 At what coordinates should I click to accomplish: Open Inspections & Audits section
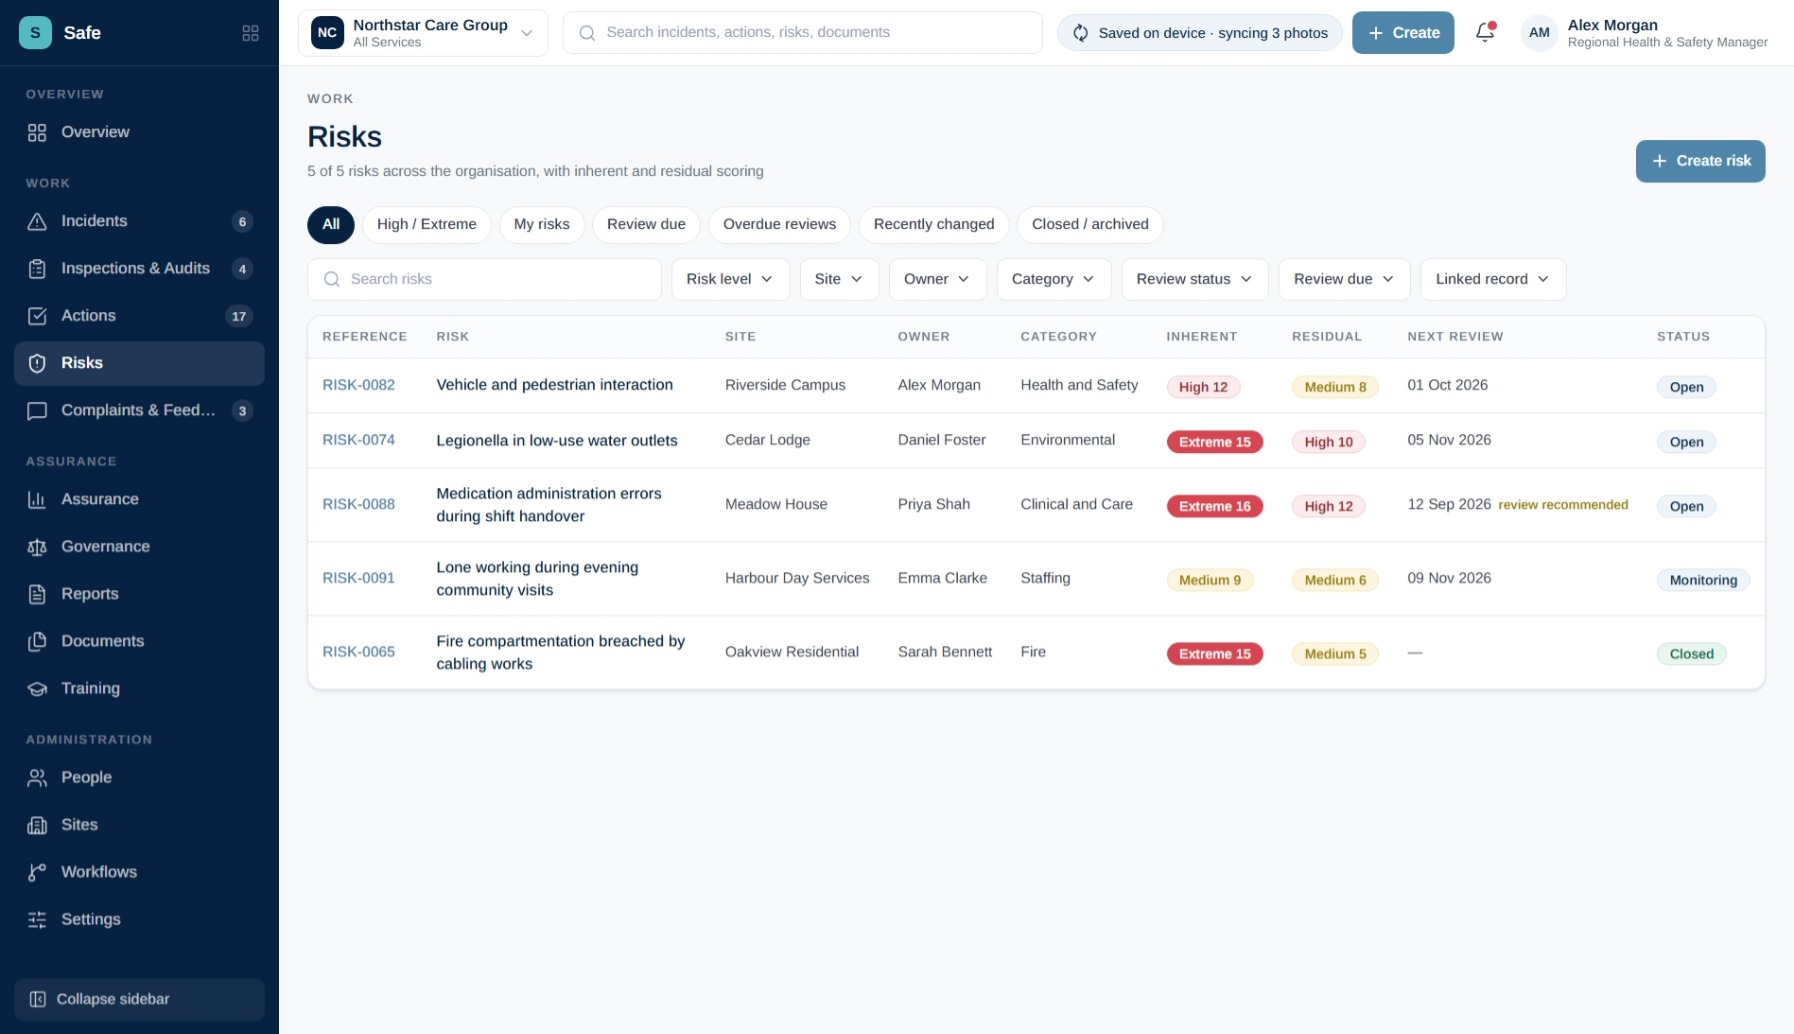click(x=139, y=268)
